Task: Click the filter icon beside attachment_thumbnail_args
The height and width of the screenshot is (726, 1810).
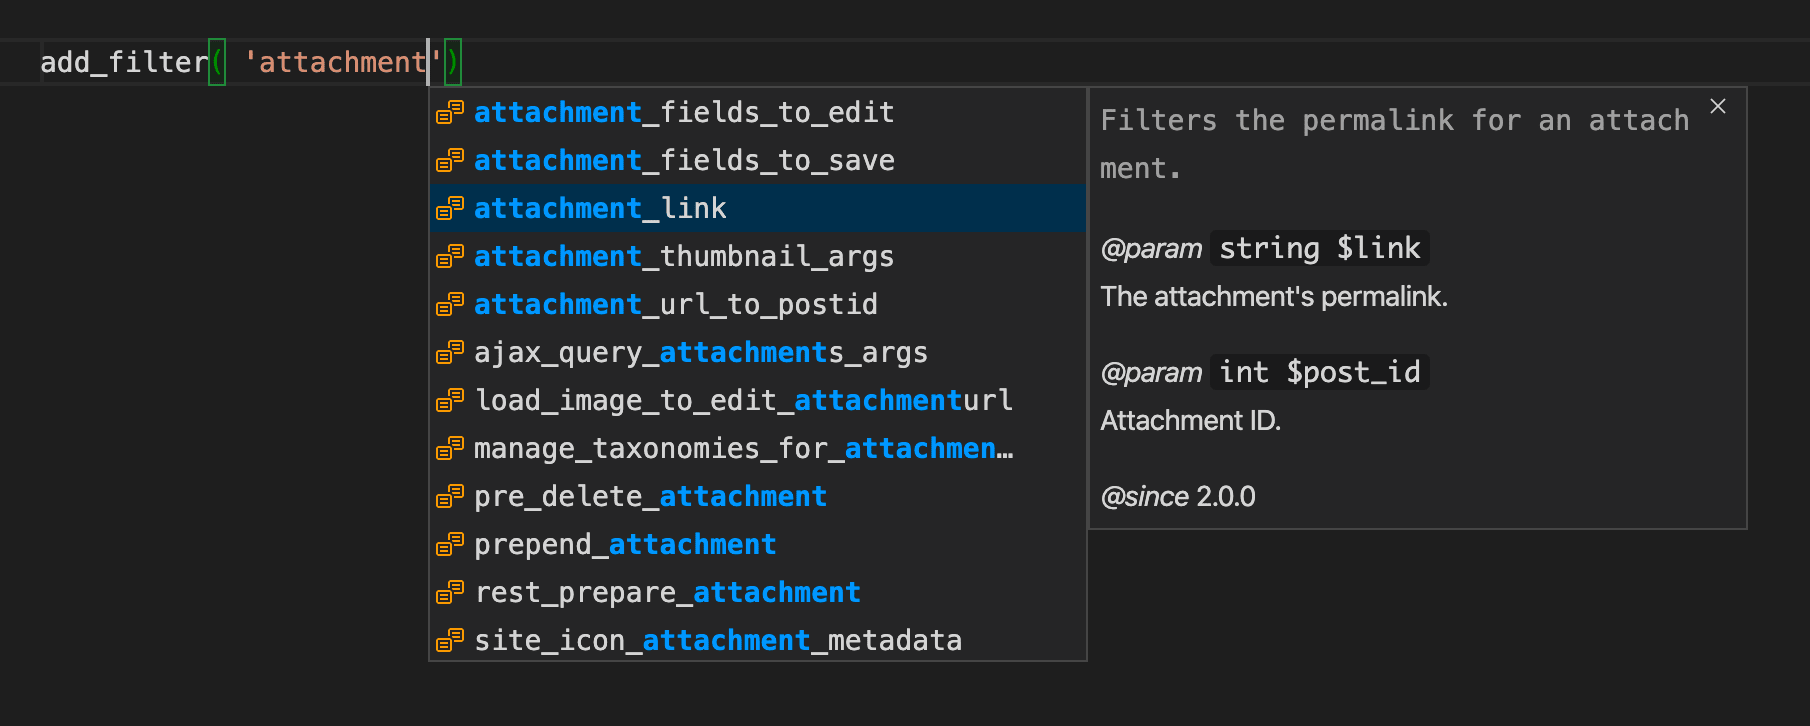Action: tap(449, 256)
